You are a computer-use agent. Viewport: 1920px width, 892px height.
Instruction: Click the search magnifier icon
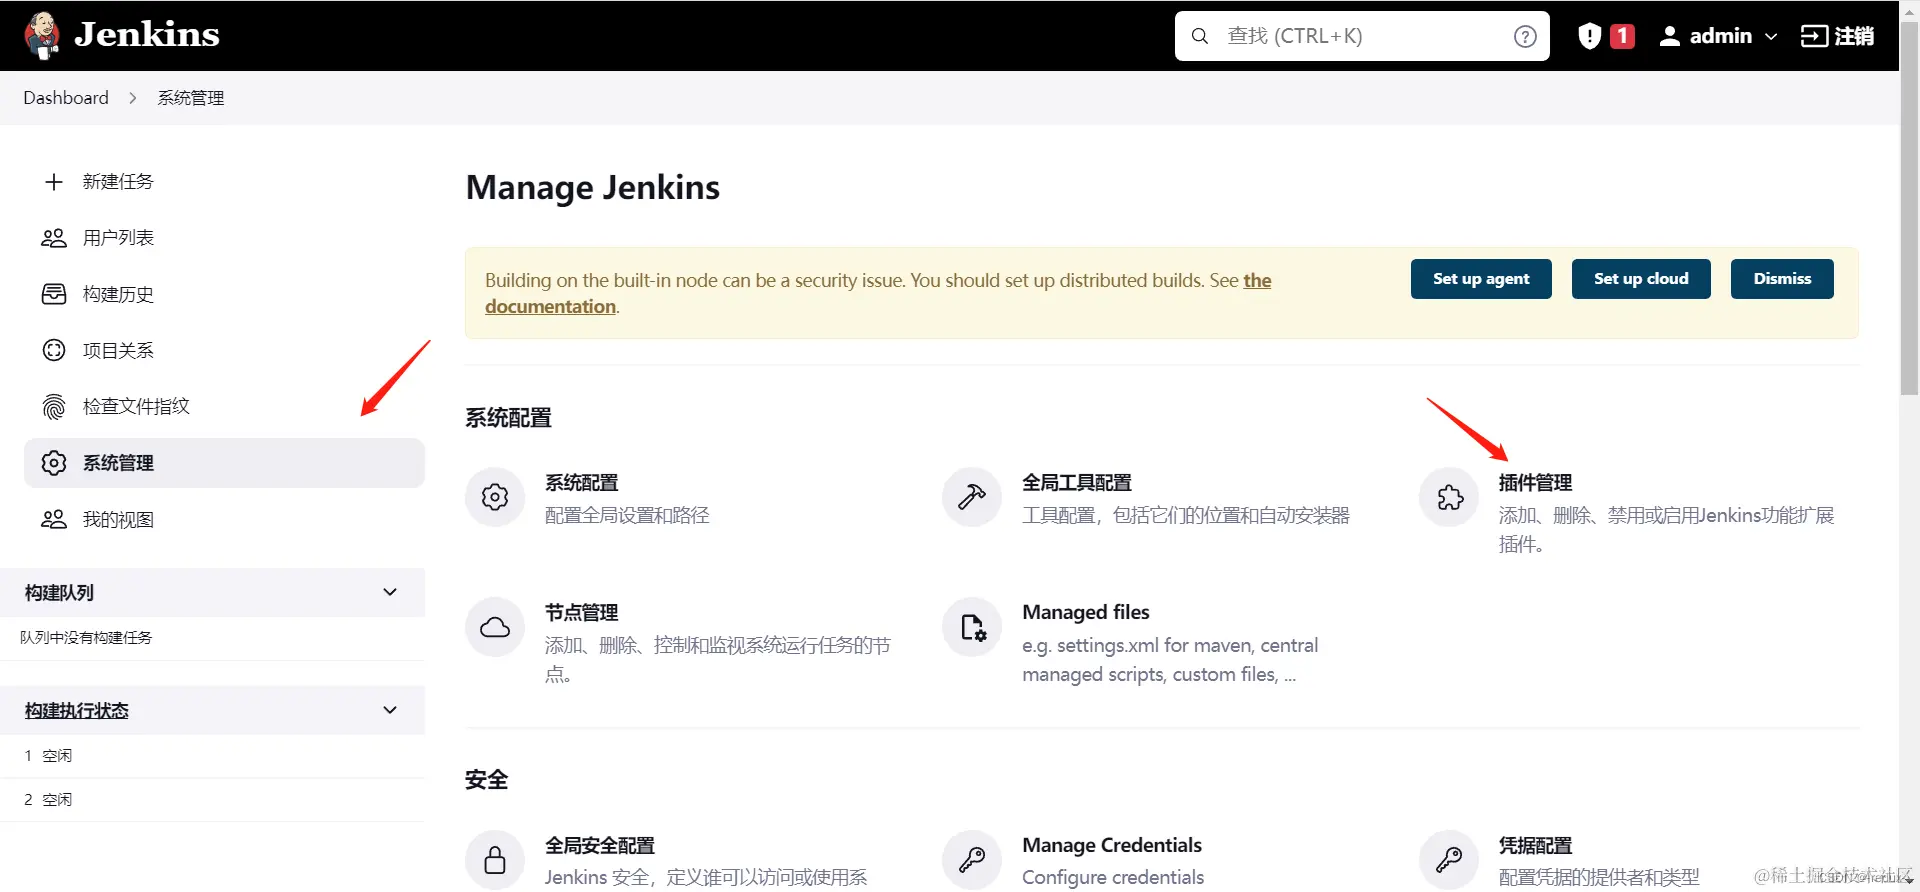pos(1200,36)
